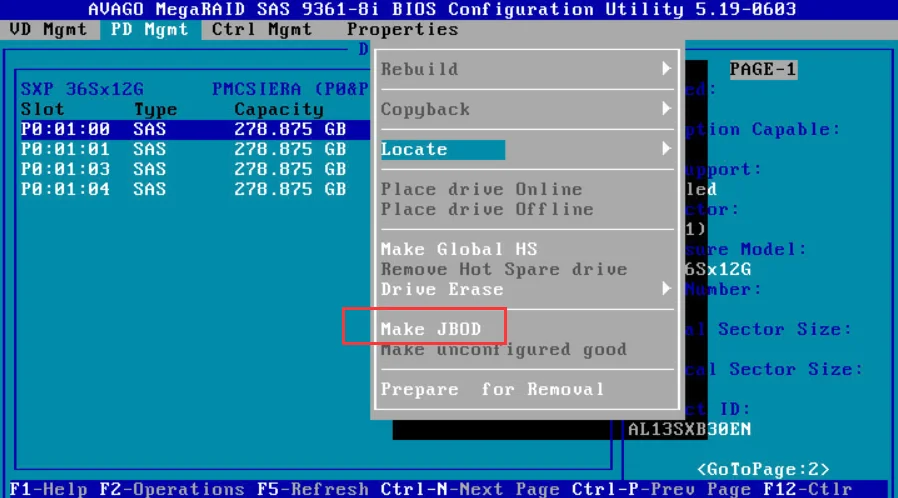
Task: Choose the Copyback menu entry
Action: 426,109
